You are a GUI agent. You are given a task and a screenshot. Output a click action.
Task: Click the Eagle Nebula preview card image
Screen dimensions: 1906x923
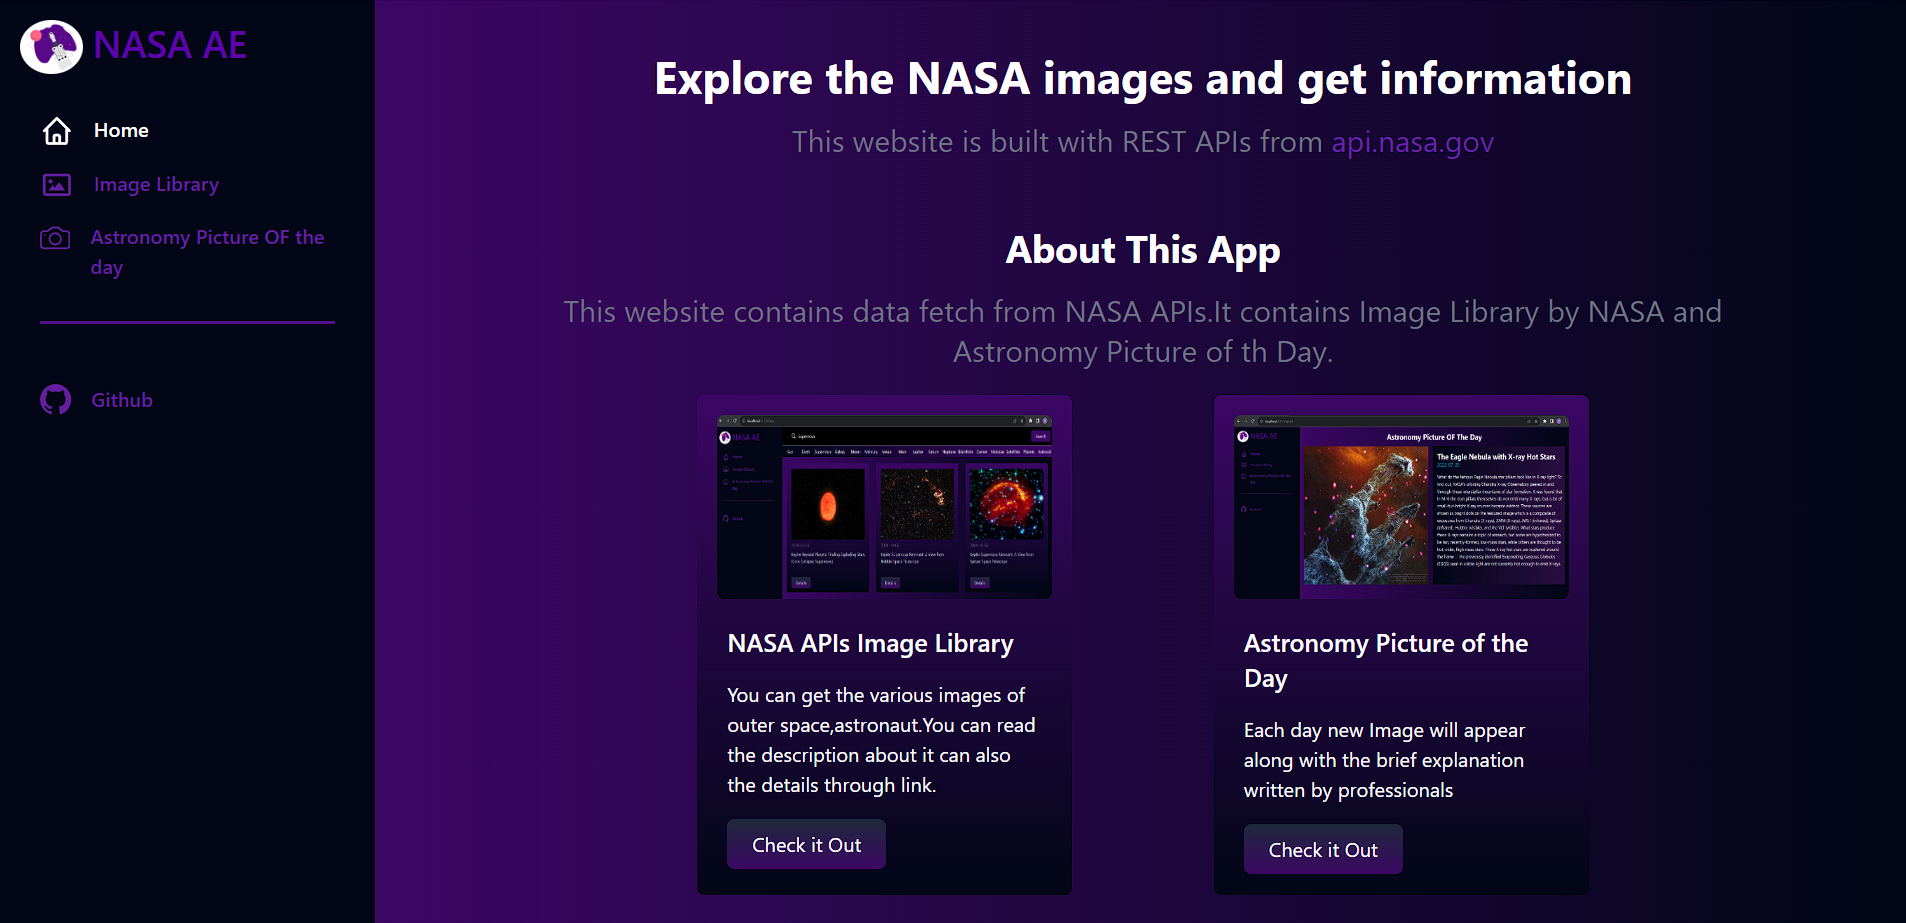[1401, 507]
